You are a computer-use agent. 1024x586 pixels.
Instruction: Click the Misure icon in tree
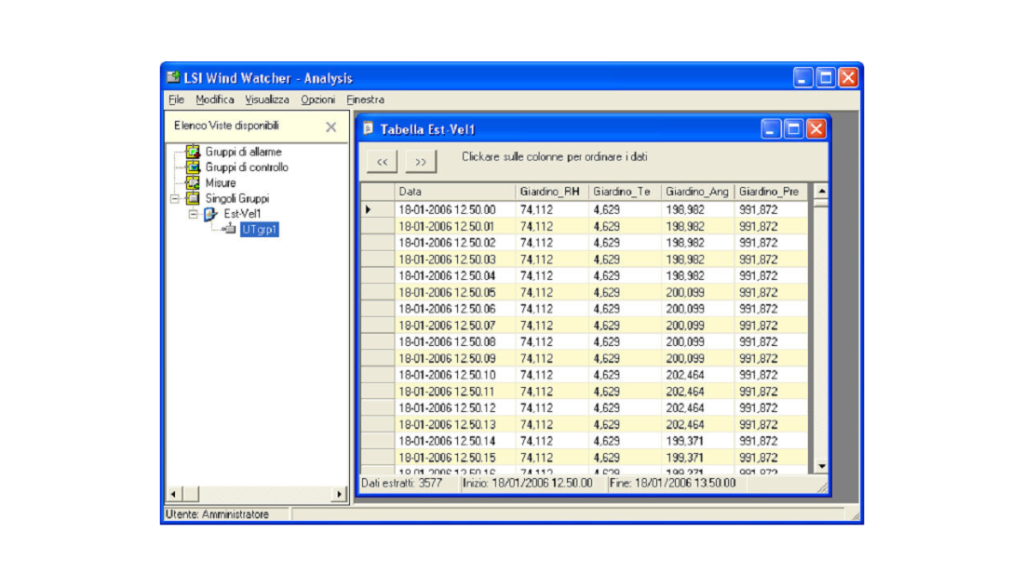(x=193, y=183)
